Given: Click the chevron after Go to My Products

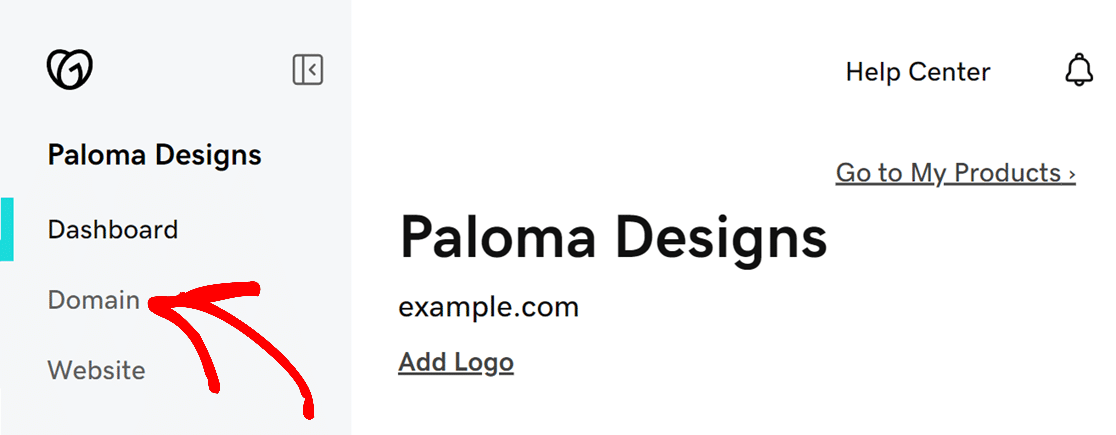Looking at the screenshot, I should (1072, 174).
